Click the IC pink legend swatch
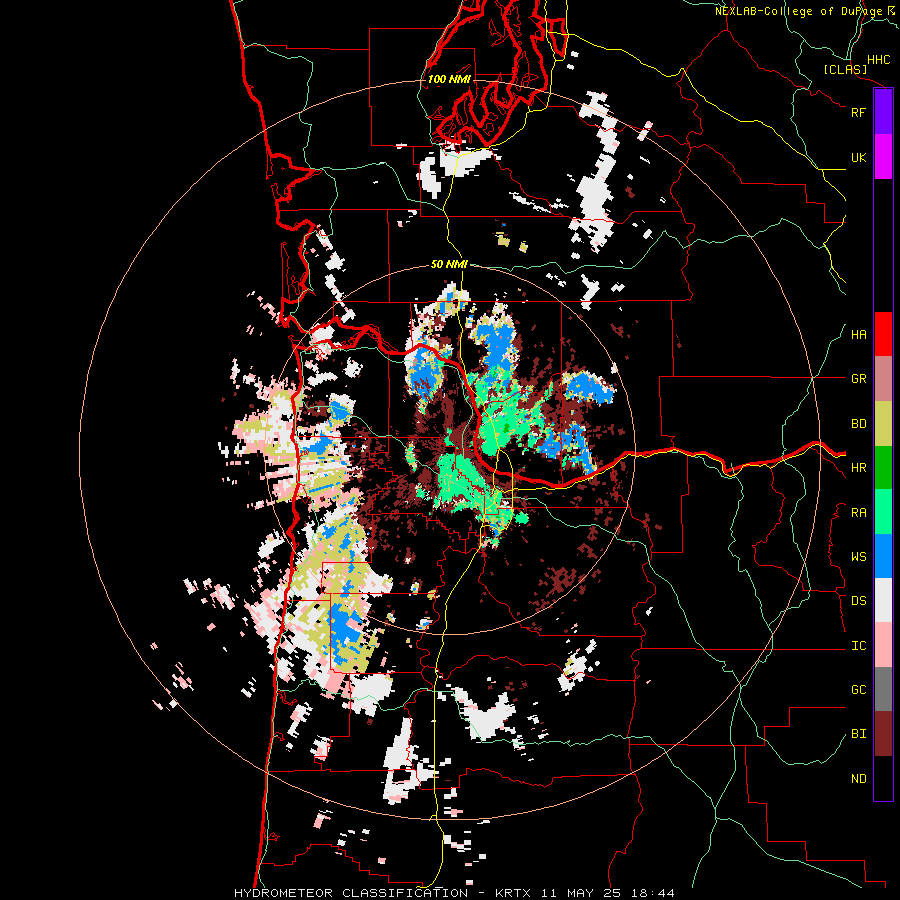 pyautogui.click(x=883, y=645)
